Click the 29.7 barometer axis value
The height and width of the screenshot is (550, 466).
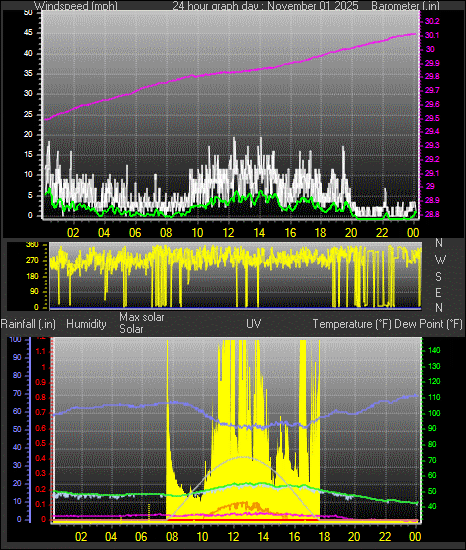pyautogui.click(x=432, y=90)
